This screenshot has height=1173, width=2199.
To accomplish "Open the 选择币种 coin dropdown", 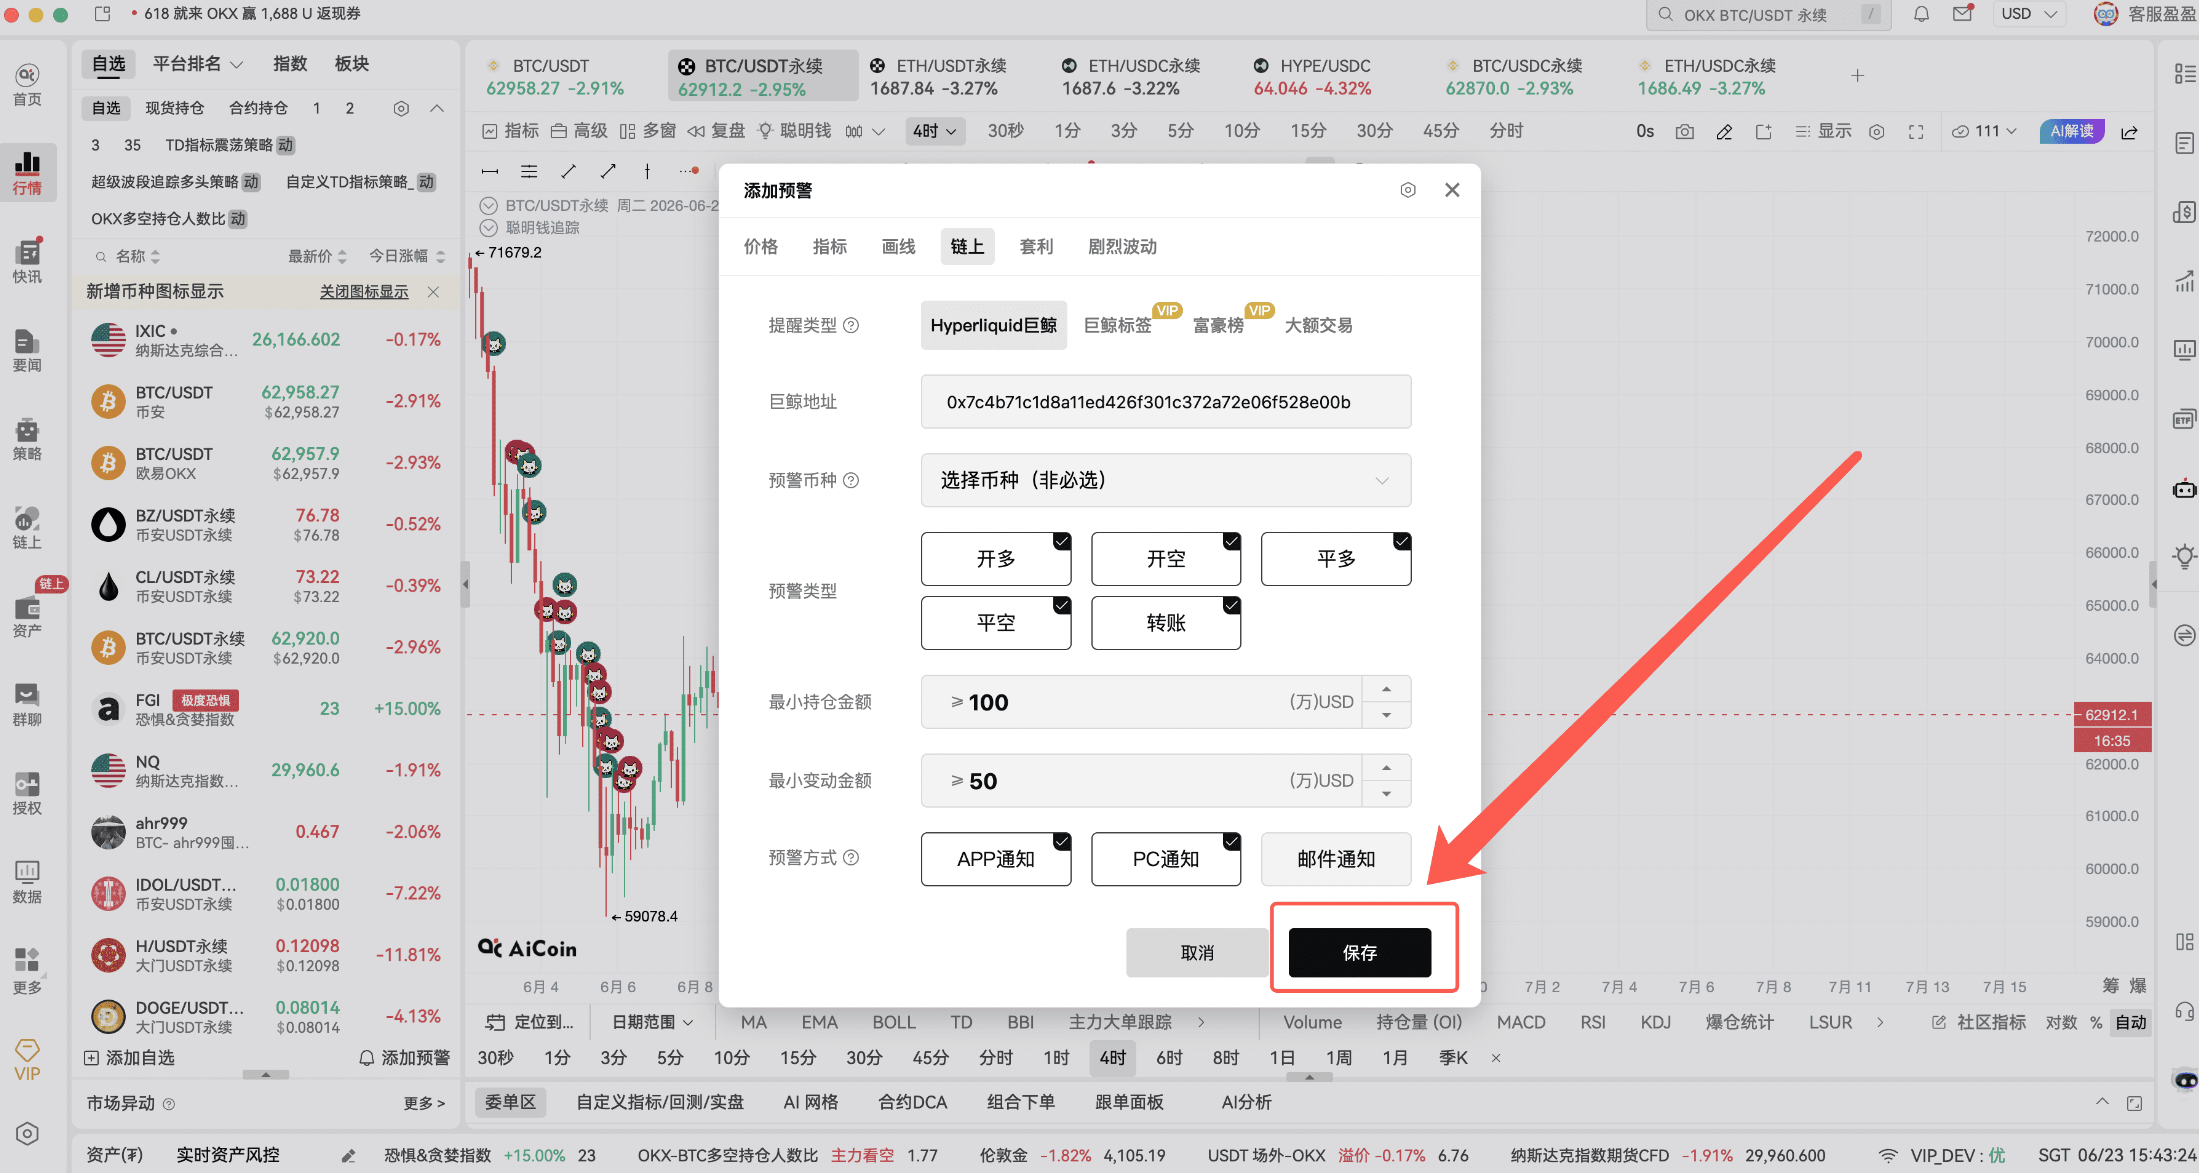I will (1166, 480).
